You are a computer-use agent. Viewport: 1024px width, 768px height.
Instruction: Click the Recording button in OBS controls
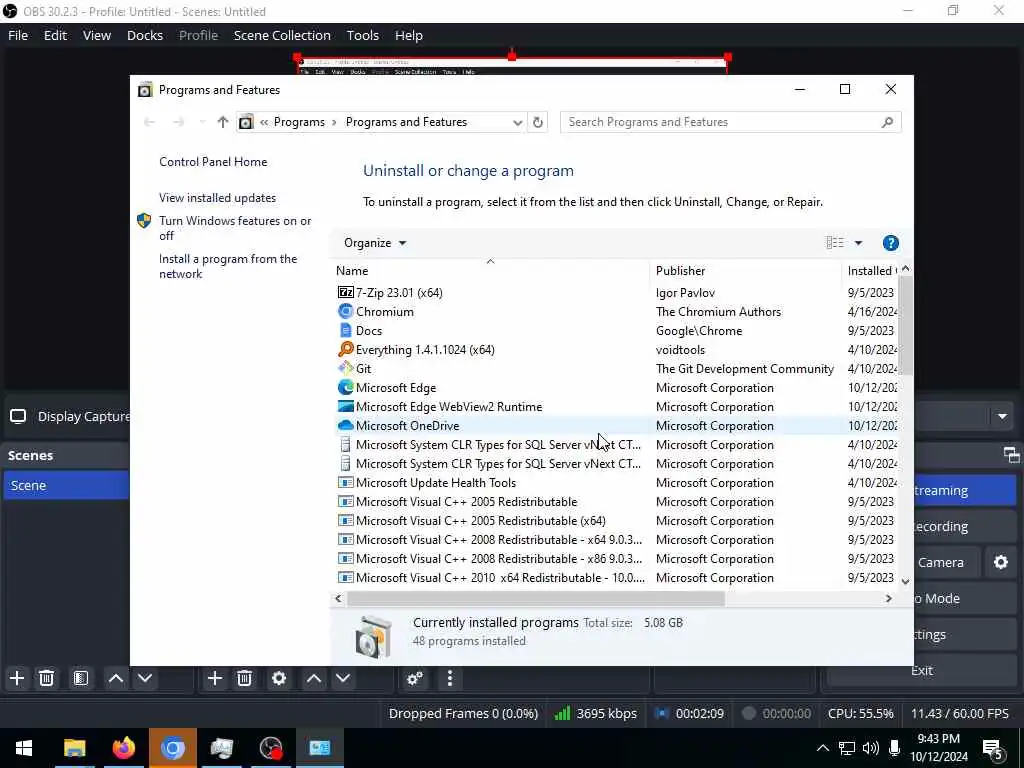pos(965,526)
